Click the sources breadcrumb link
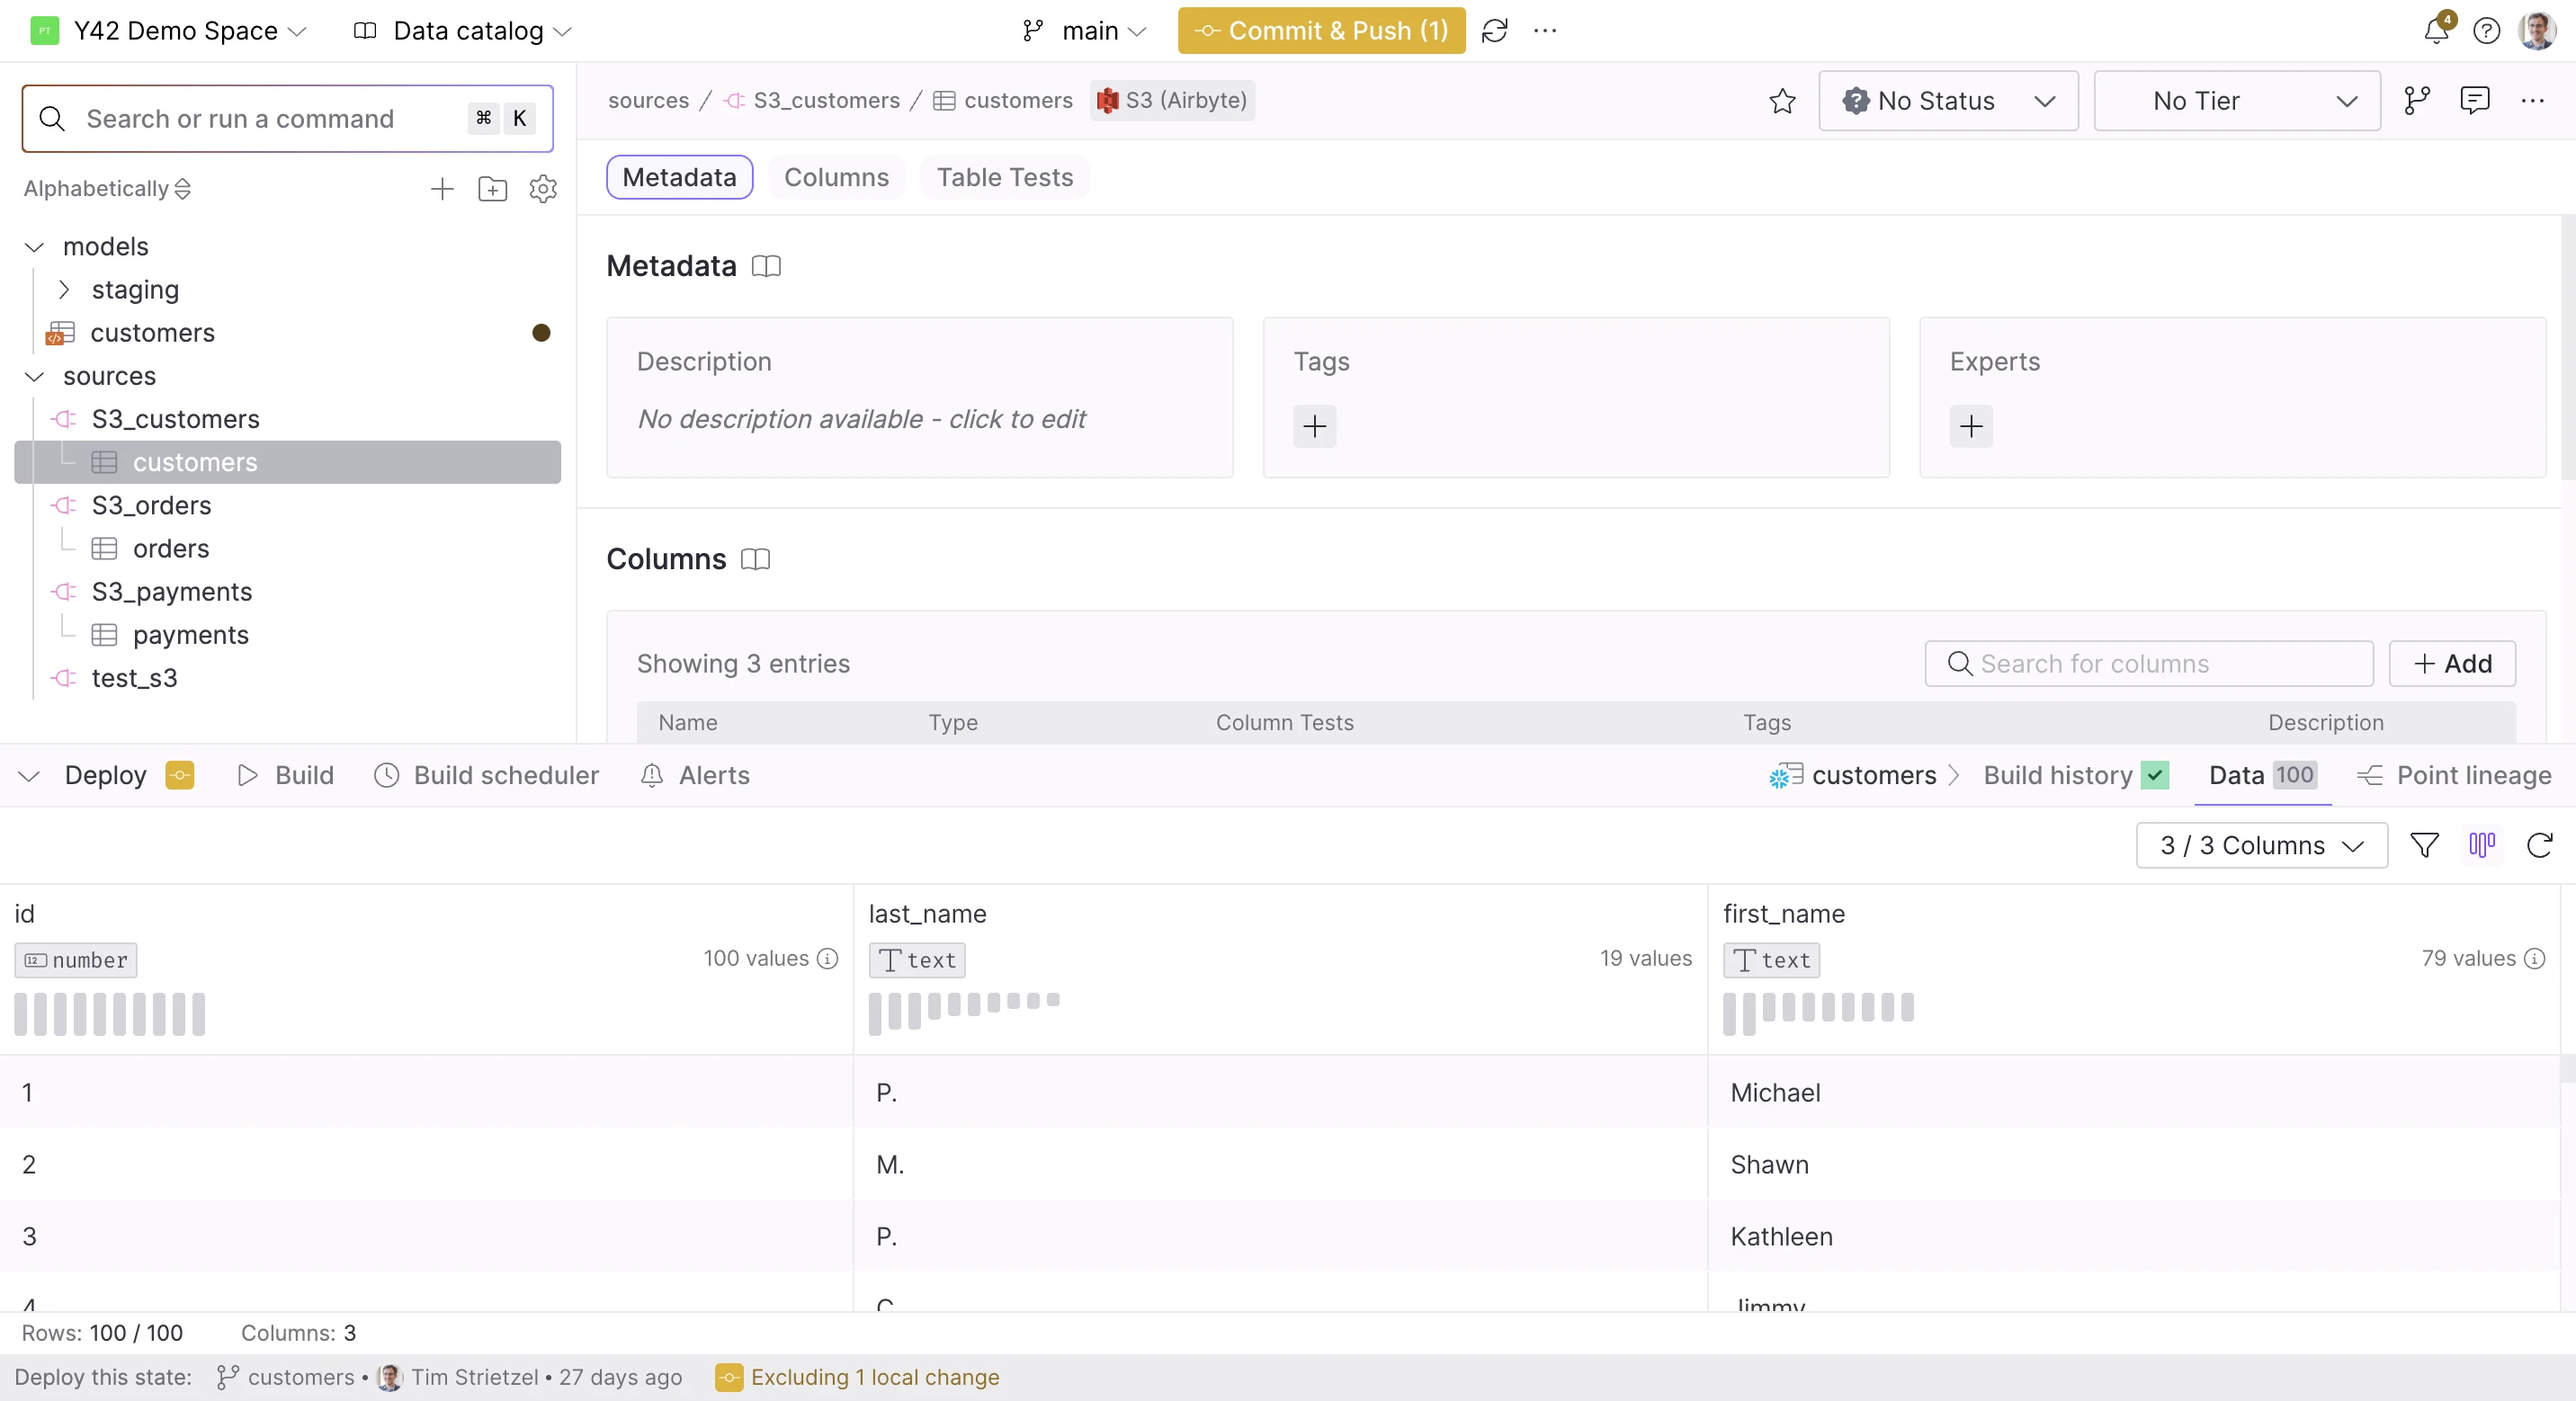This screenshot has width=2576, height=1401. coord(648,101)
